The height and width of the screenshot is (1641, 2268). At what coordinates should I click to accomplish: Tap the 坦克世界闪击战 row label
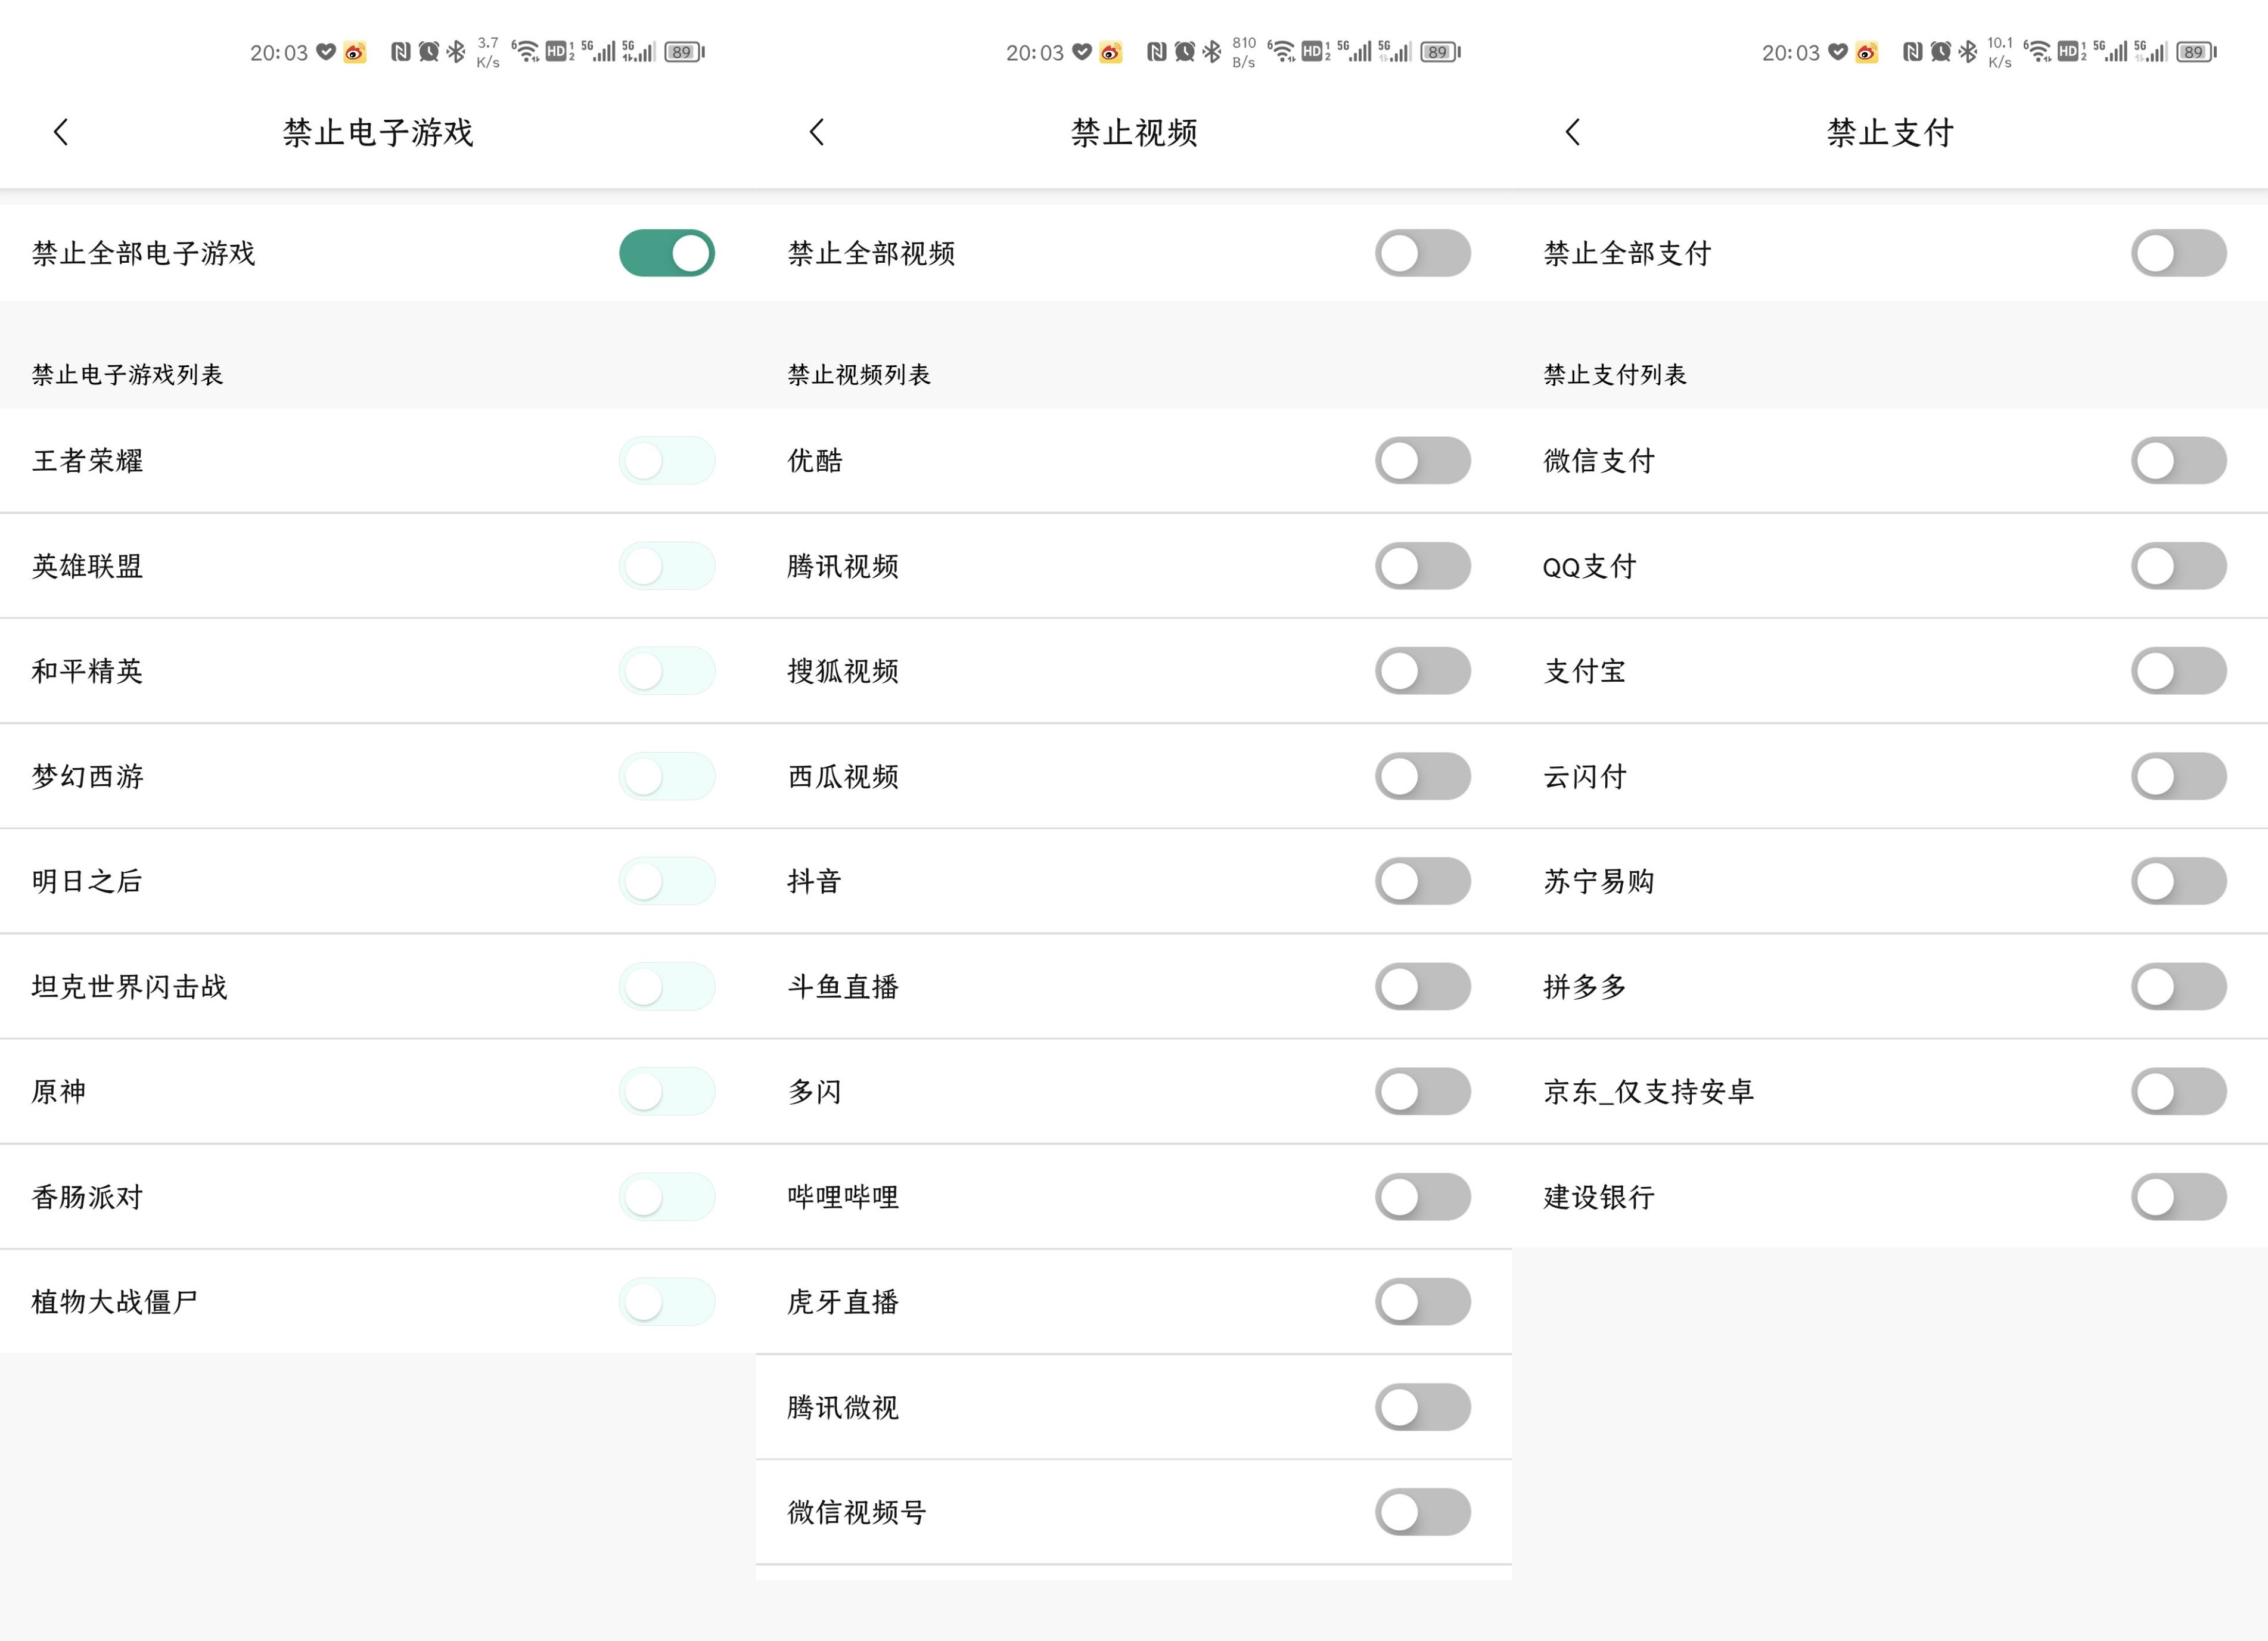pyautogui.click(x=130, y=987)
